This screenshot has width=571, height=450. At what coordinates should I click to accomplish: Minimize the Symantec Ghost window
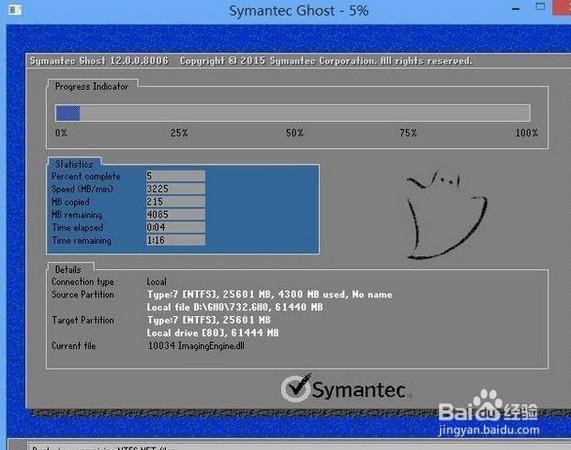[x=516, y=9]
